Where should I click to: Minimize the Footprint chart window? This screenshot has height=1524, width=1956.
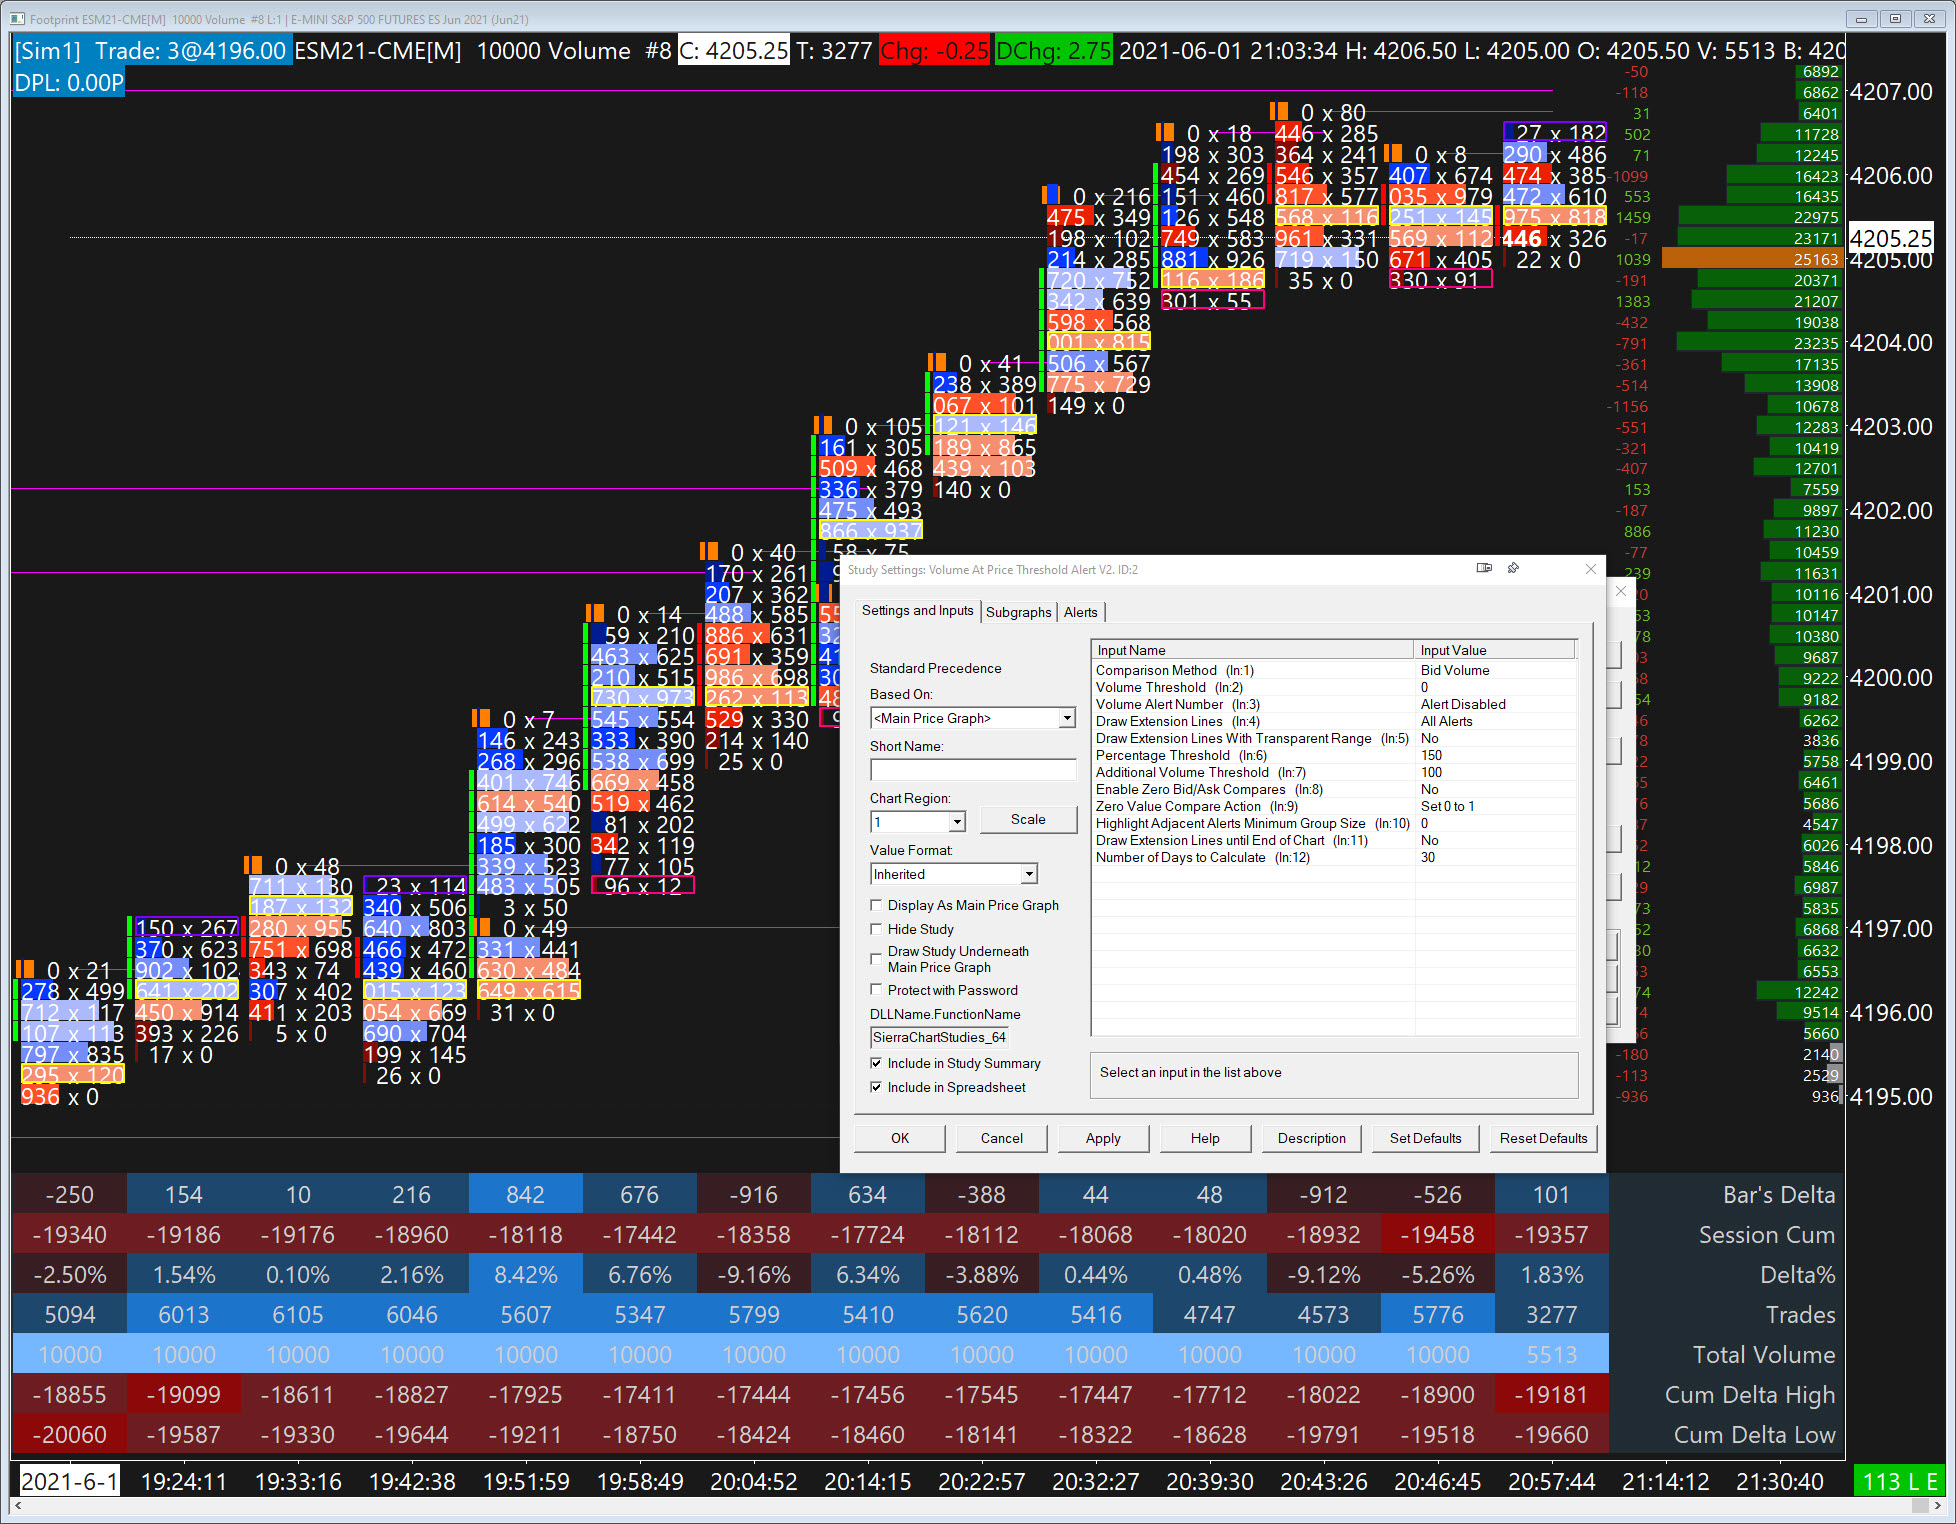click(x=1861, y=19)
